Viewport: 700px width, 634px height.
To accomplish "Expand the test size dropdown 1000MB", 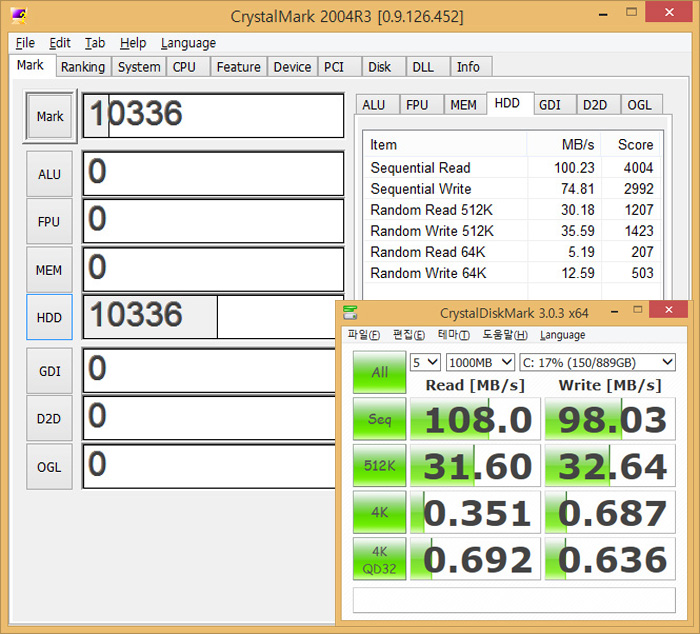I will coord(480,362).
